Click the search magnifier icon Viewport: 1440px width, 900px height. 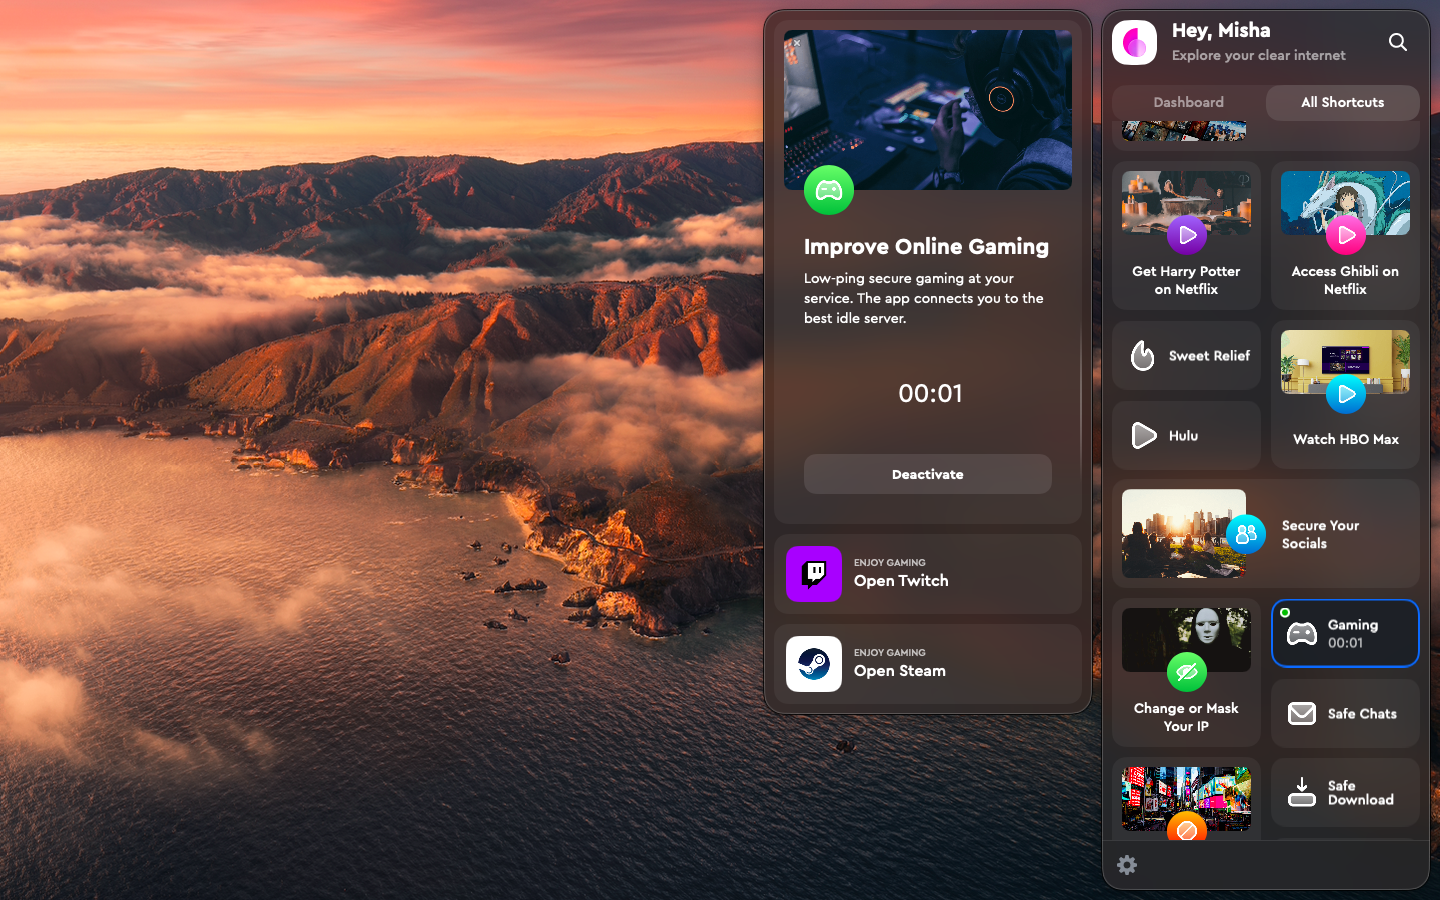click(x=1397, y=42)
